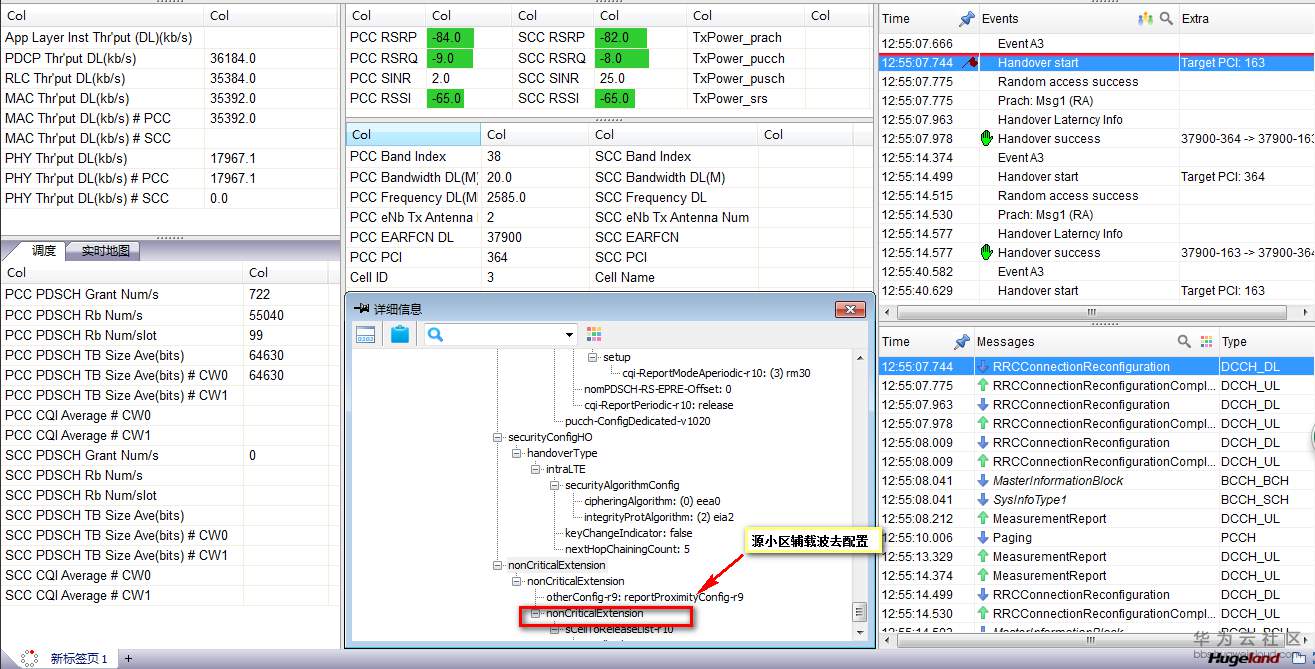Click uplink arrow icon of 12:55:08.212 MeasurementReport
This screenshot has height=669, width=1315.
pos(983,519)
